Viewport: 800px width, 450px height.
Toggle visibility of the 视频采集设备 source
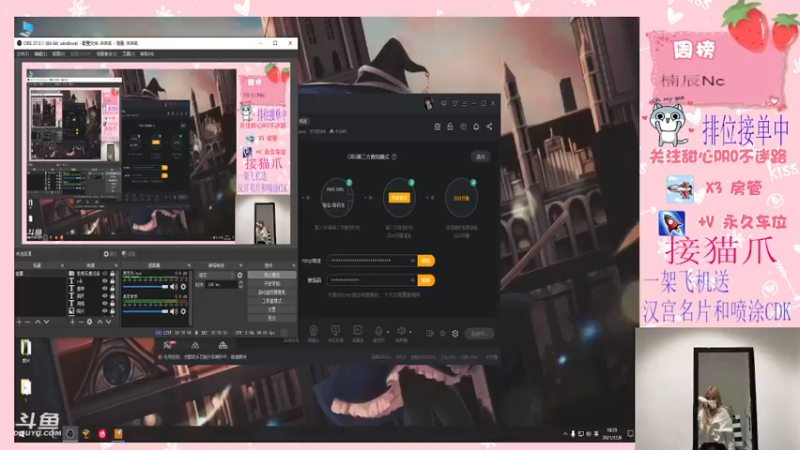105,273
